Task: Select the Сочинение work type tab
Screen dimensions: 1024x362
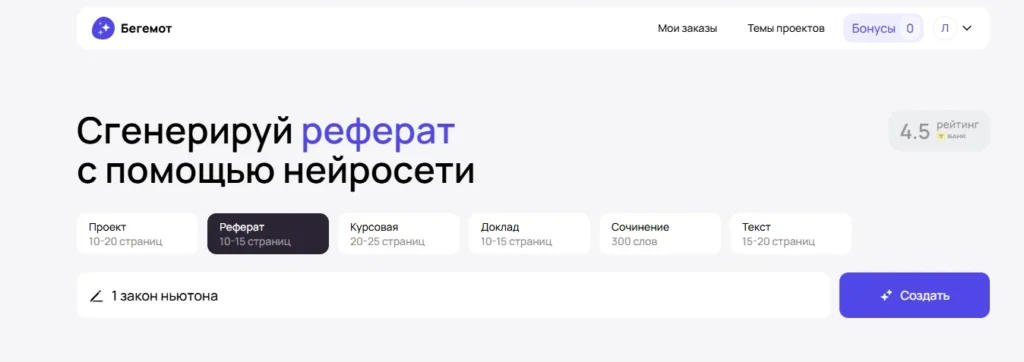Action: (660, 234)
